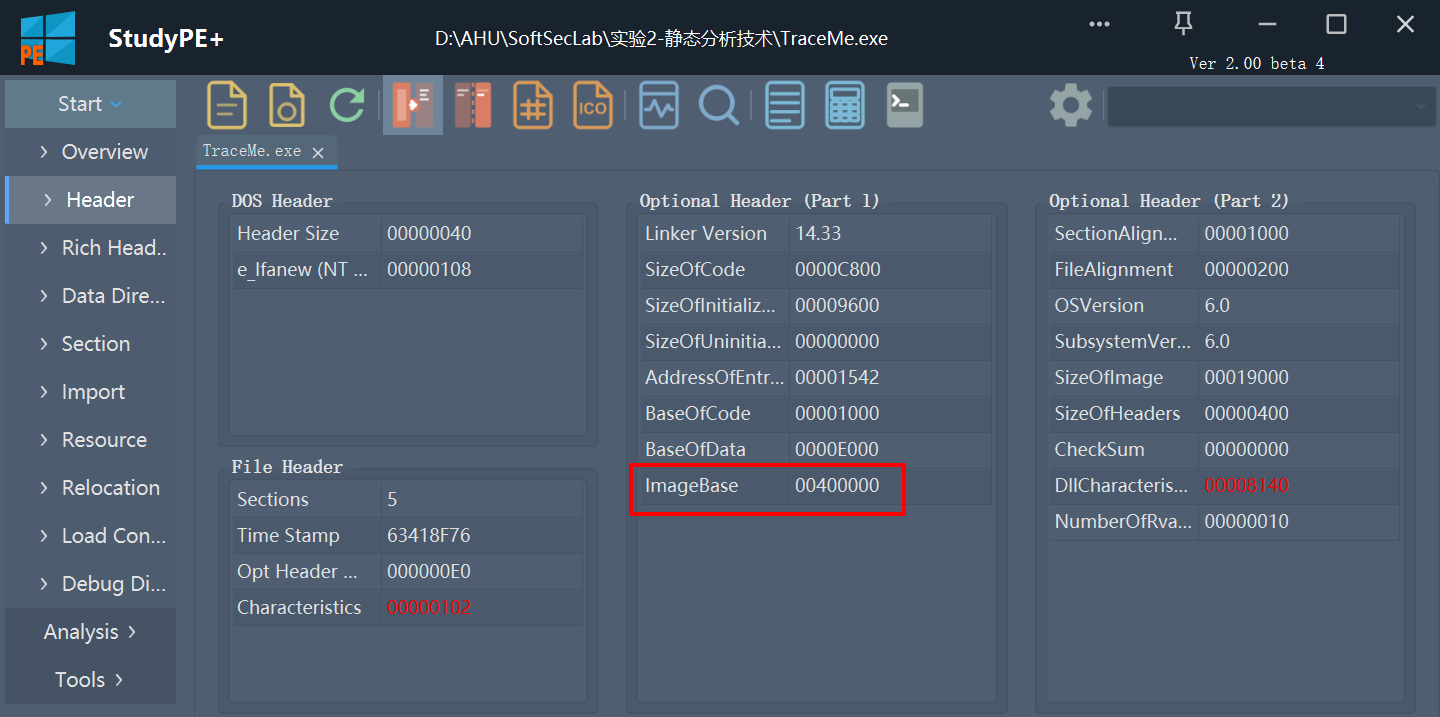Viewport: 1440px width, 717px height.
Task: Click the red DllCharacteris... value 00008140
Action: point(1247,485)
